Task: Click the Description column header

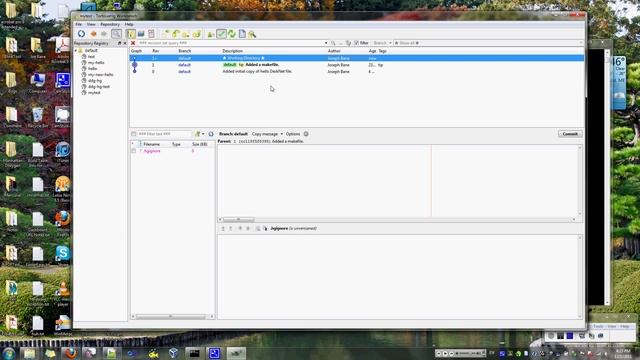Action: coord(233,51)
